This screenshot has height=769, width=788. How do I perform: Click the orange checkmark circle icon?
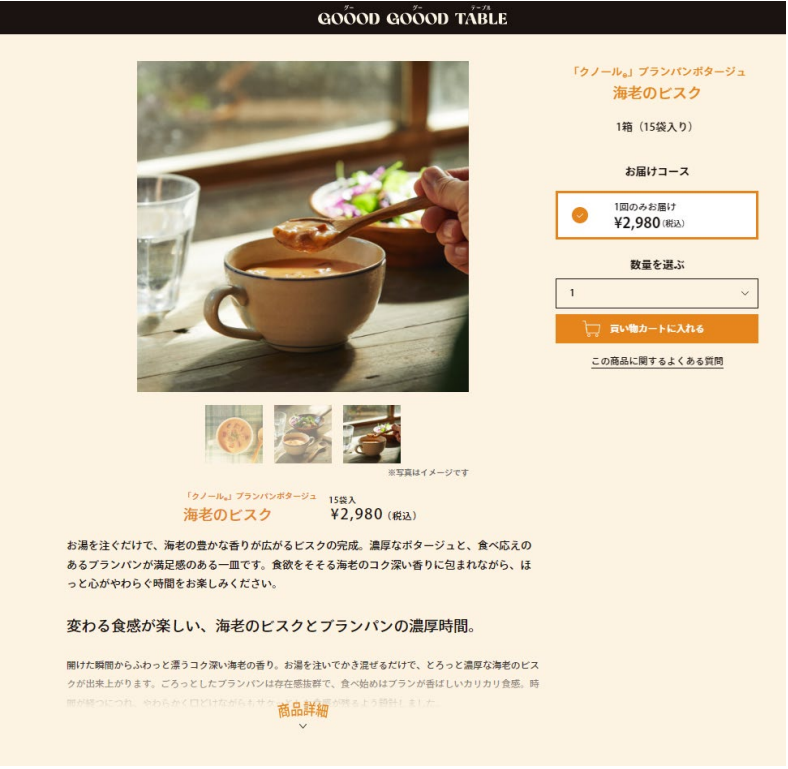580,216
